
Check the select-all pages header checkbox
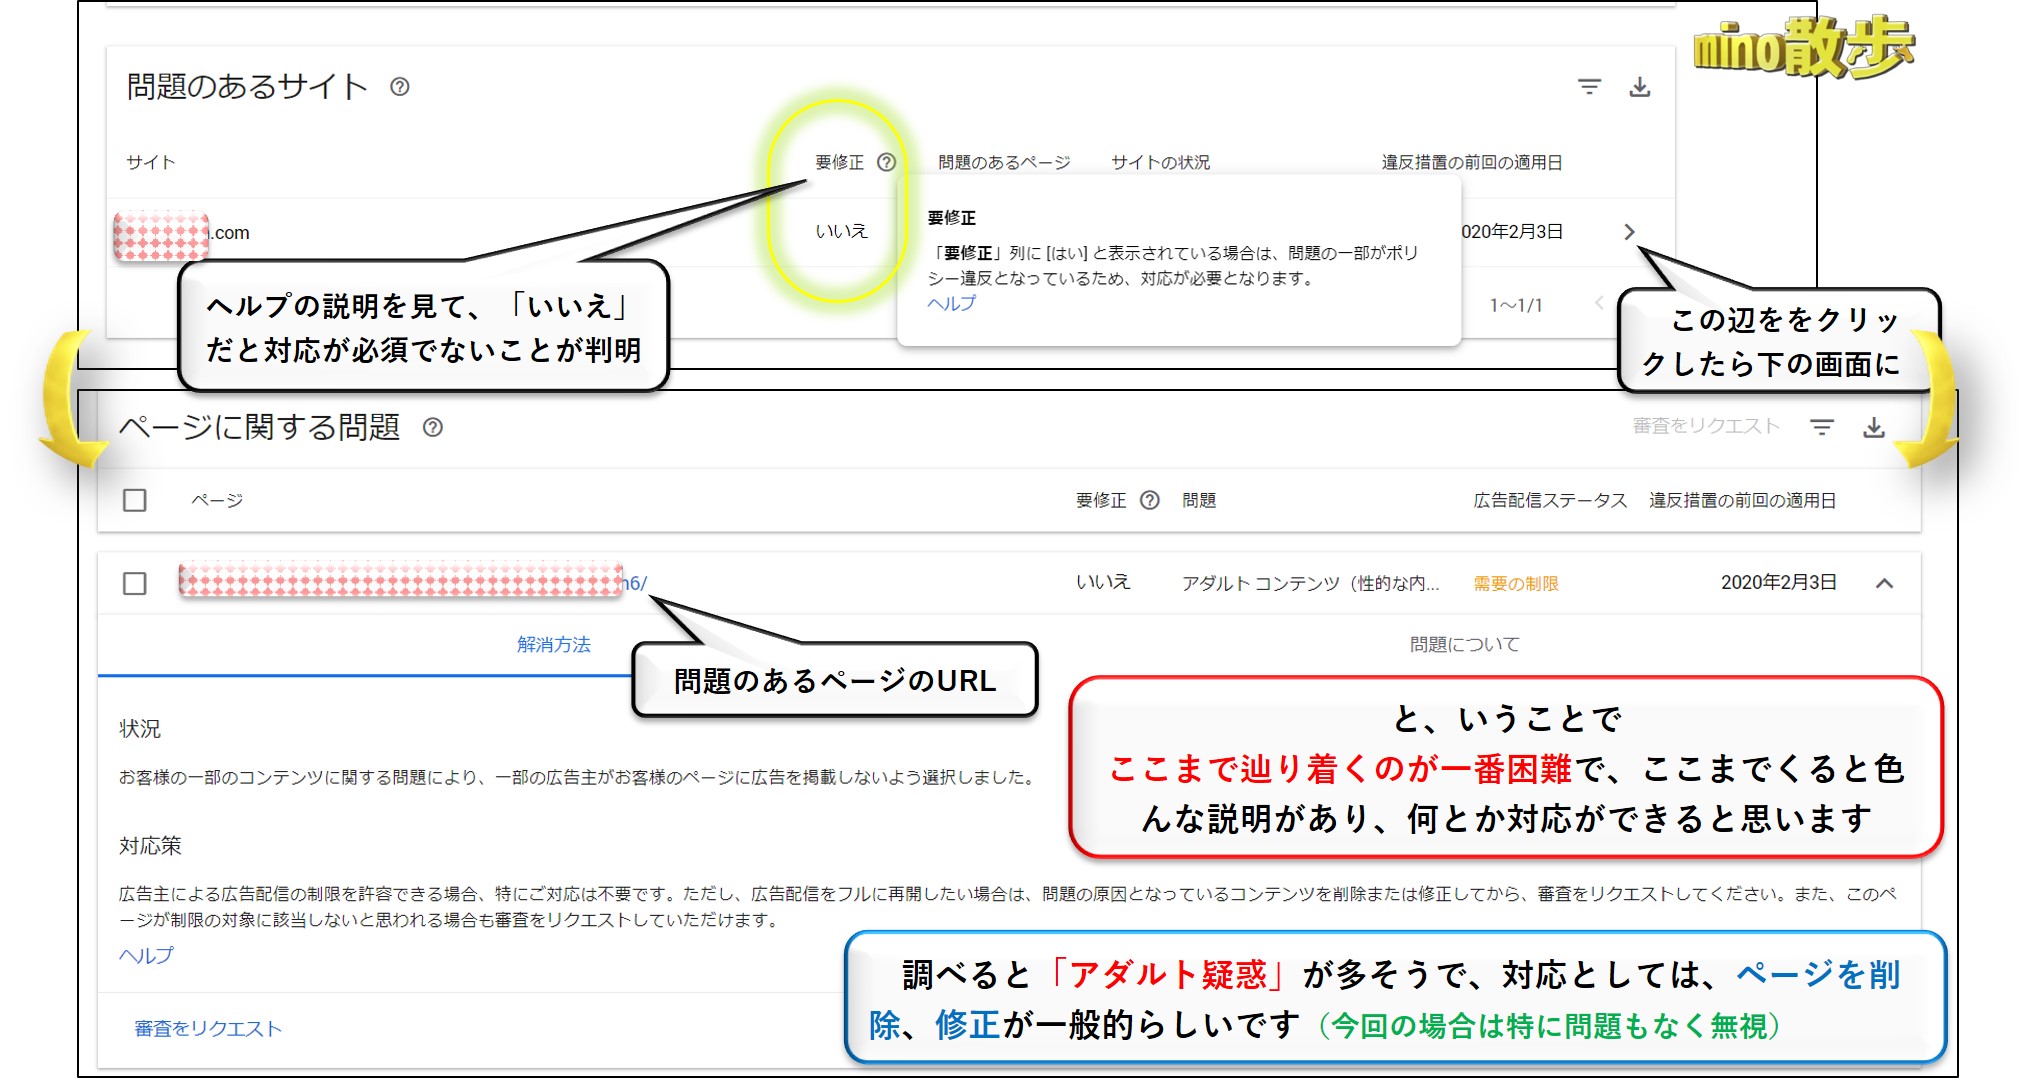(x=135, y=500)
